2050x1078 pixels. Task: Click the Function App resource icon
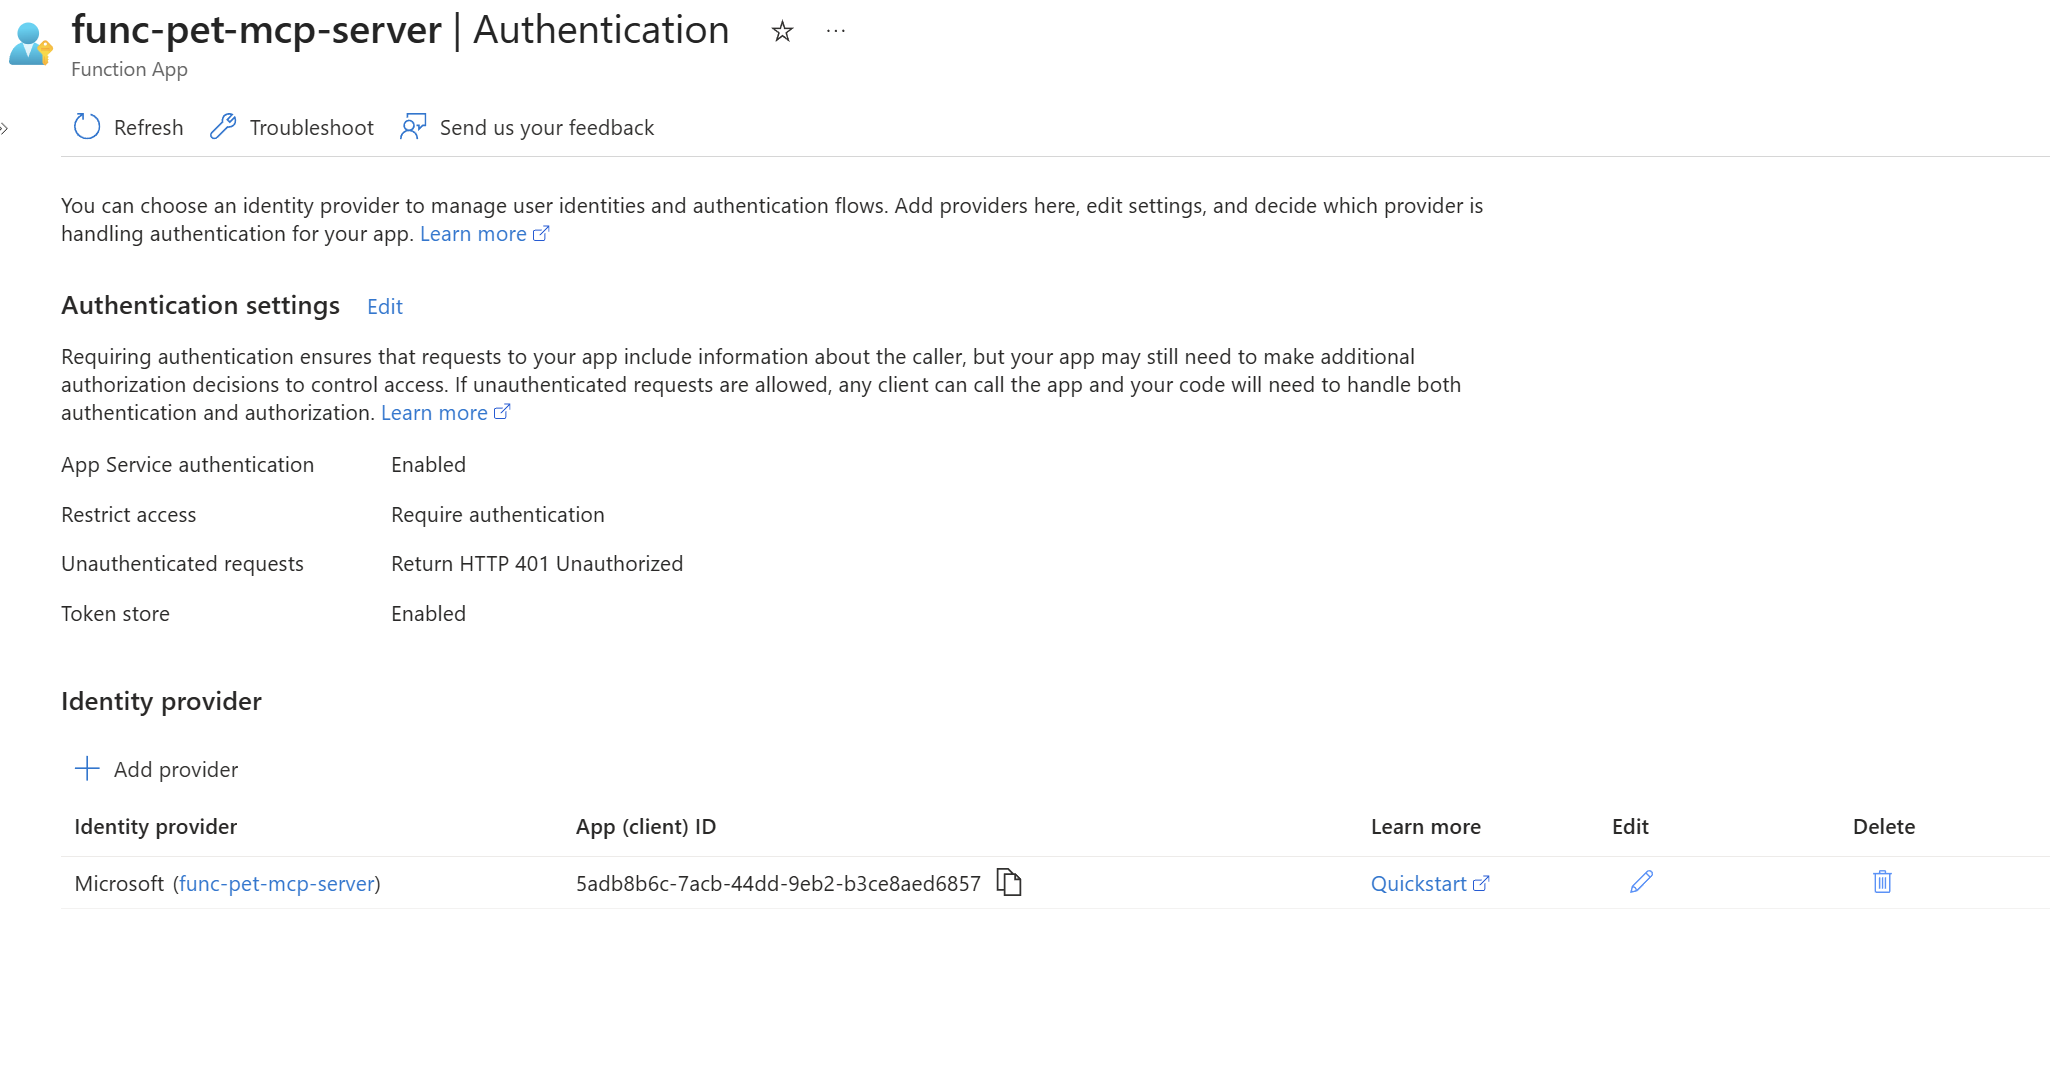click(x=30, y=45)
